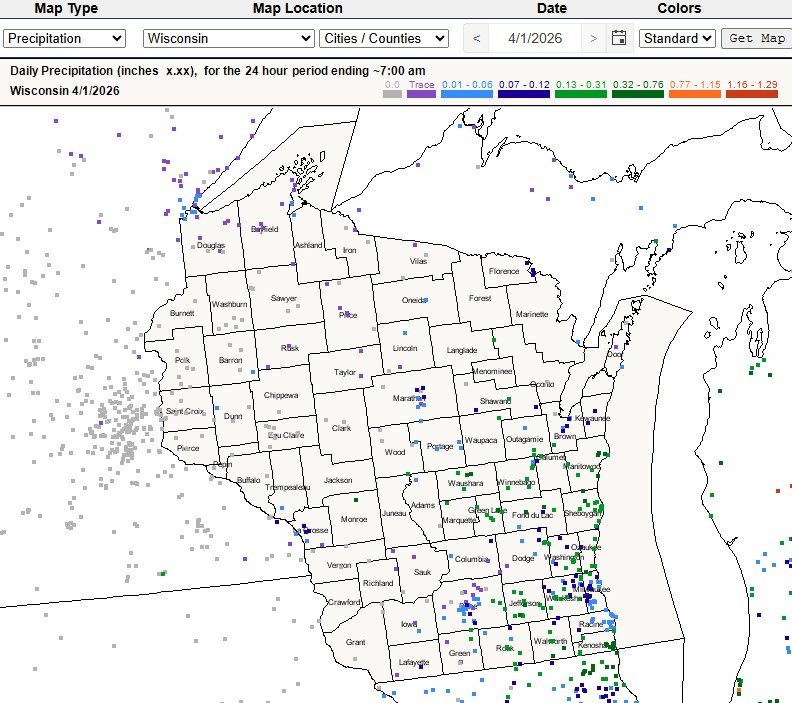Click the Vilas county label on map
Image resolution: width=792 pixels, height=703 pixels.
click(418, 261)
